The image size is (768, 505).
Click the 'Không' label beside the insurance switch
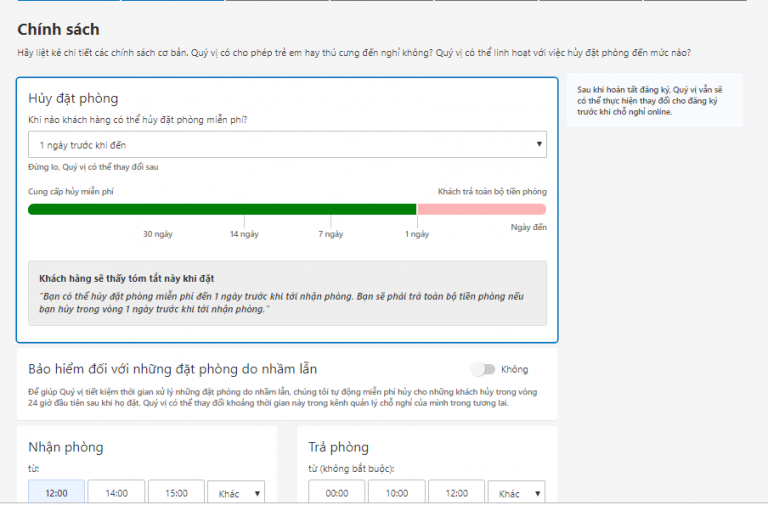tap(514, 369)
